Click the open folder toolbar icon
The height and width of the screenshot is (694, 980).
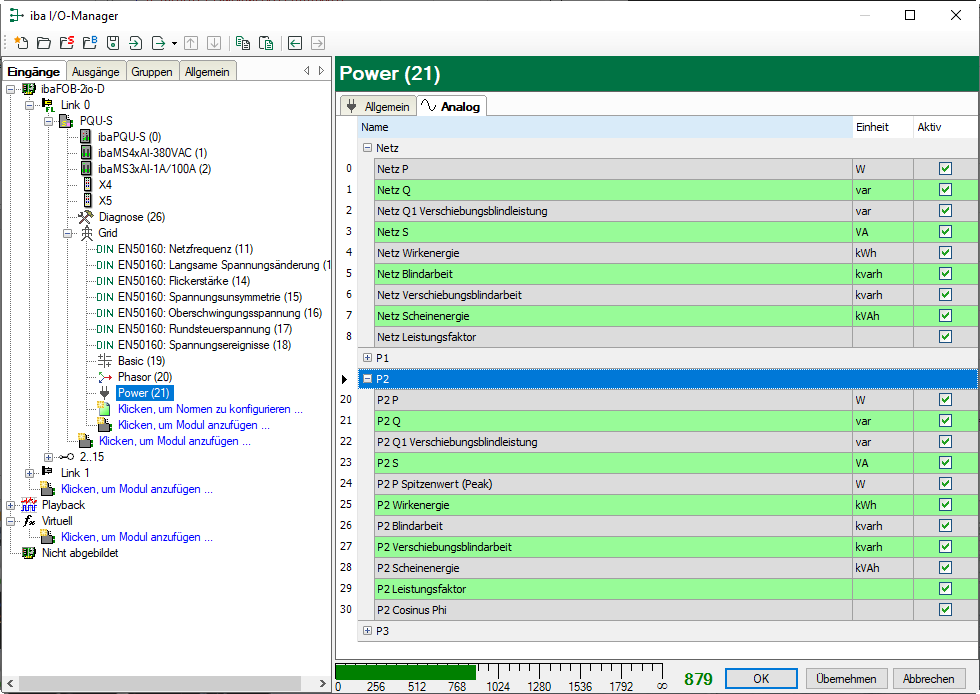point(43,43)
